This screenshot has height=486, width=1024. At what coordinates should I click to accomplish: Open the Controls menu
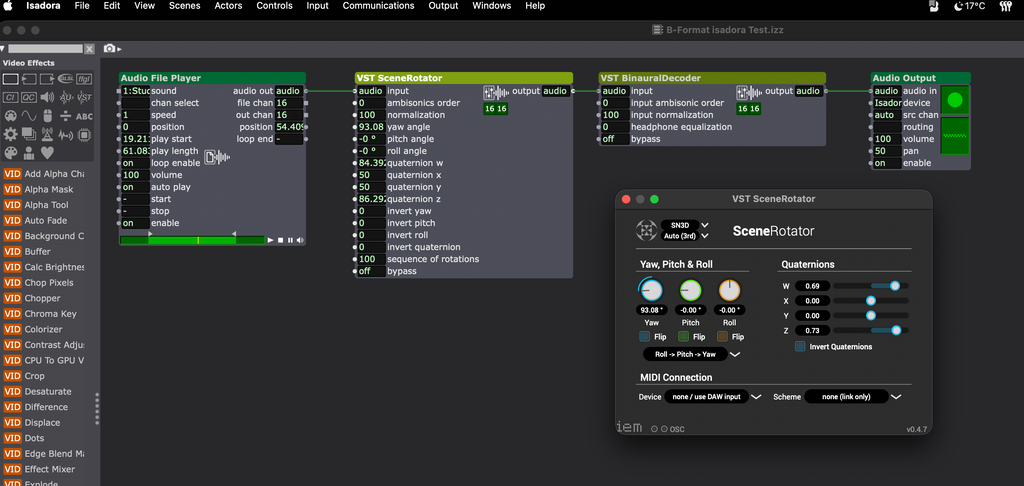(x=274, y=6)
